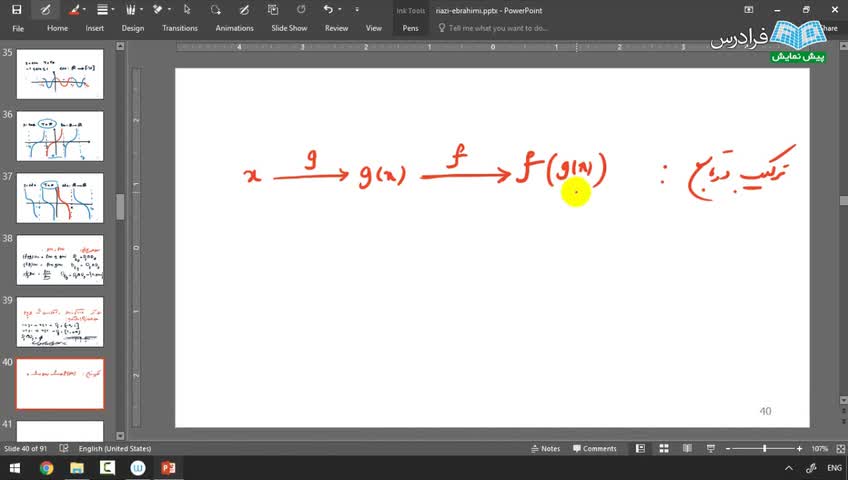Select the Eraser tool
This screenshot has width=848, height=480.
click(x=158, y=9)
